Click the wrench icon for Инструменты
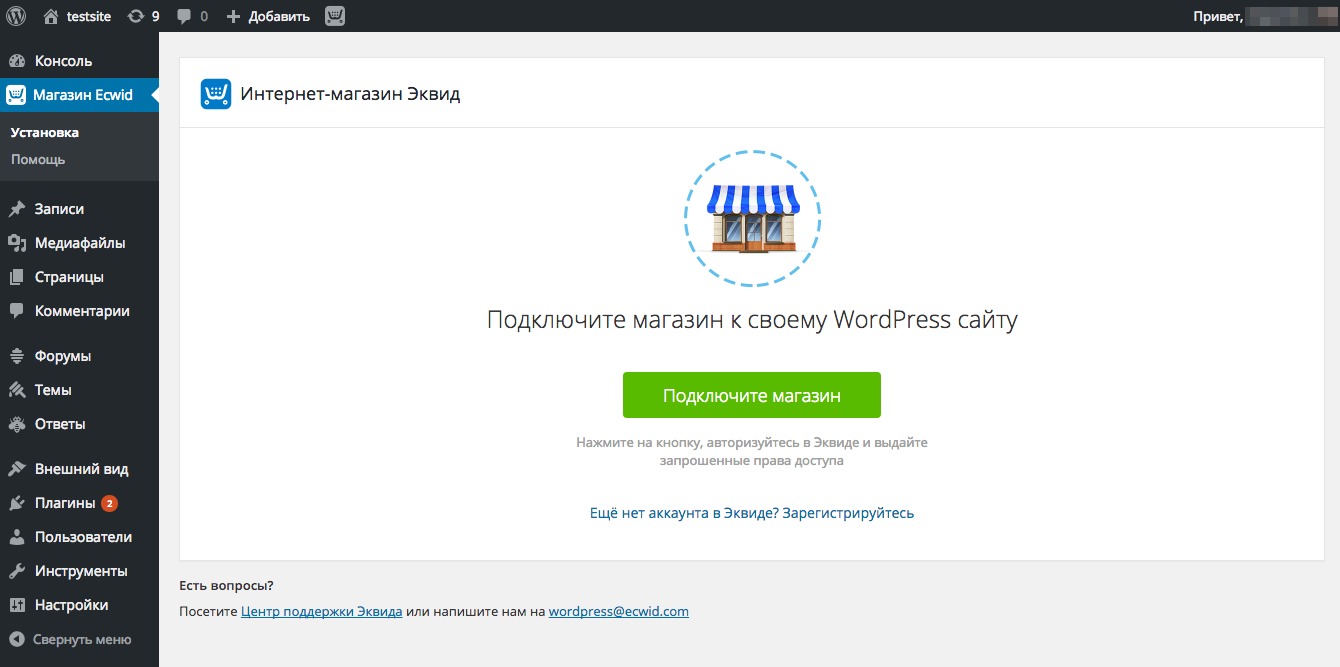This screenshot has width=1340, height=667. [x=16, y=571]
